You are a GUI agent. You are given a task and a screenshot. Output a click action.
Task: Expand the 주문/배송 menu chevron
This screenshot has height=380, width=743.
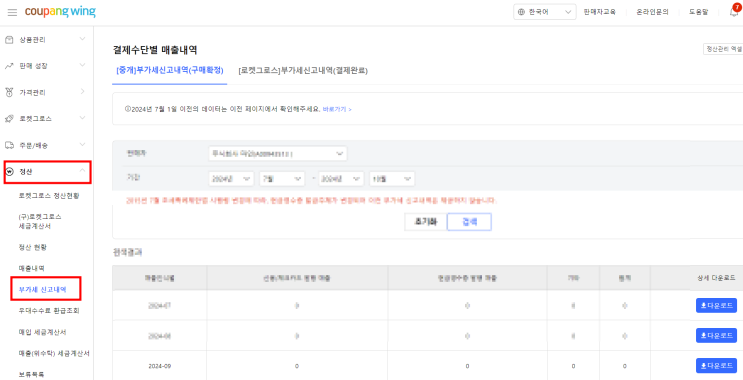(82, 144)
